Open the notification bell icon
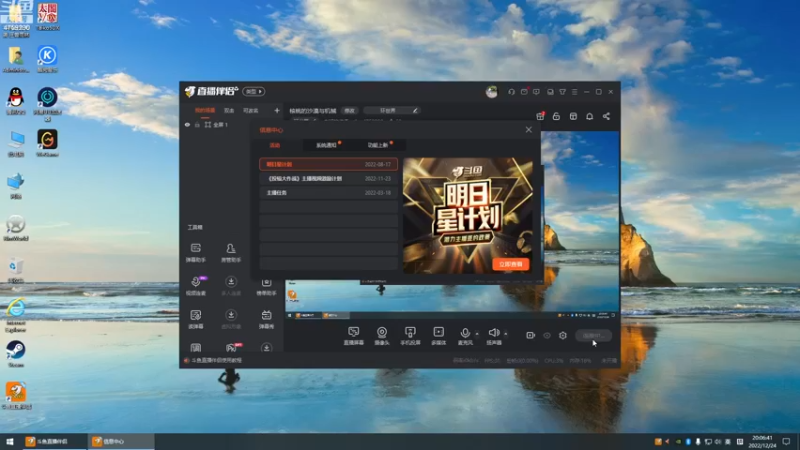Image resolution: width=800 pixels, height=450 pixels. [589, 116]
